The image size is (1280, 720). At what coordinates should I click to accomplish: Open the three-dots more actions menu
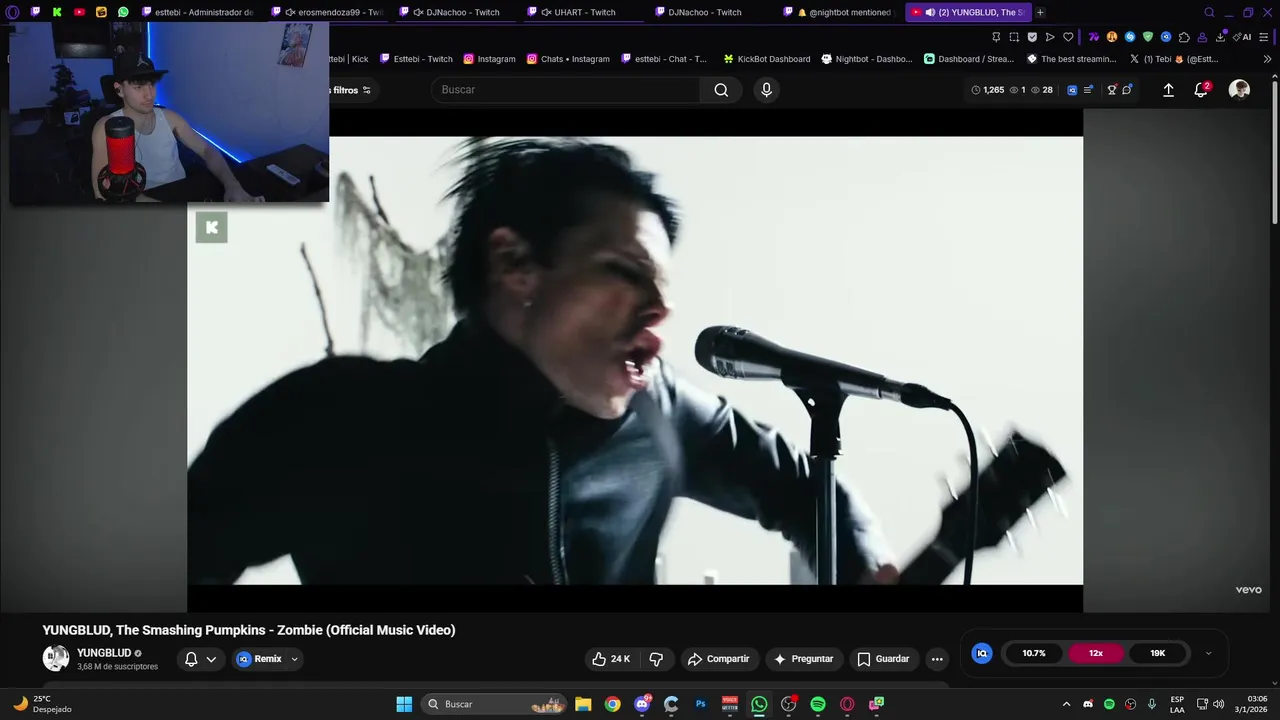click(x=937, y=659)
